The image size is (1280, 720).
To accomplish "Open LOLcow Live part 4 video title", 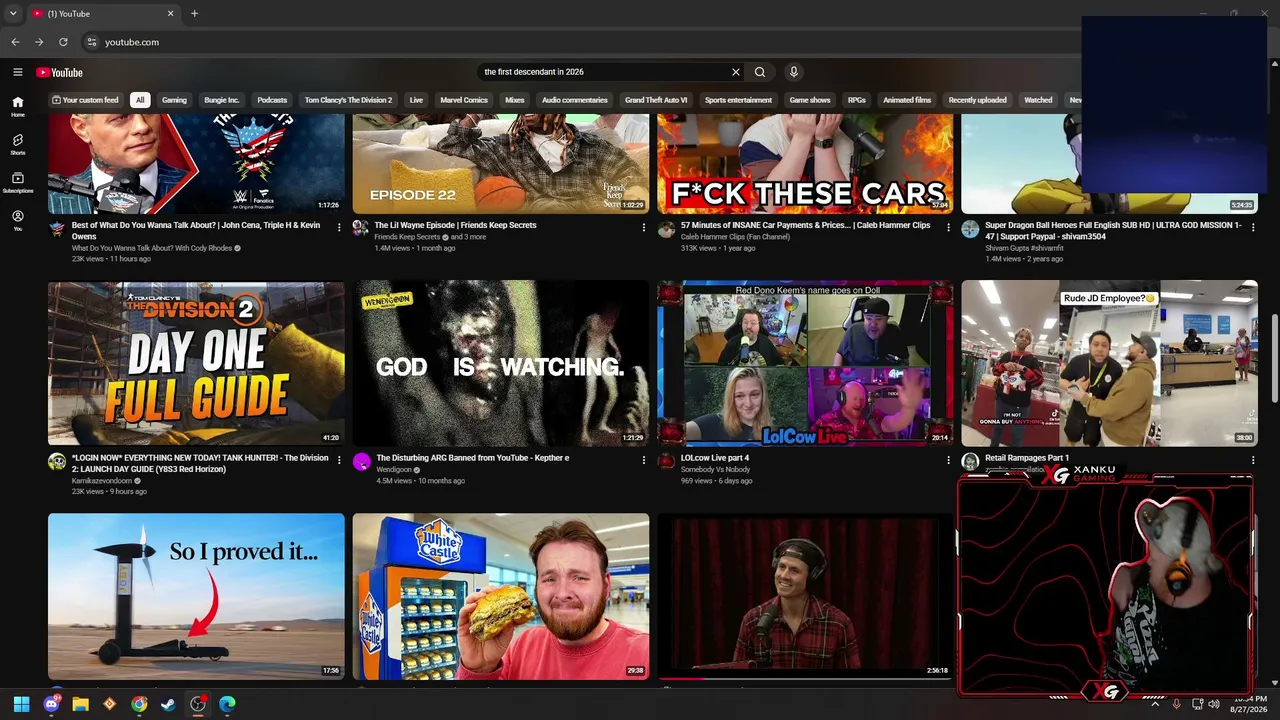I will pos(715,458).
